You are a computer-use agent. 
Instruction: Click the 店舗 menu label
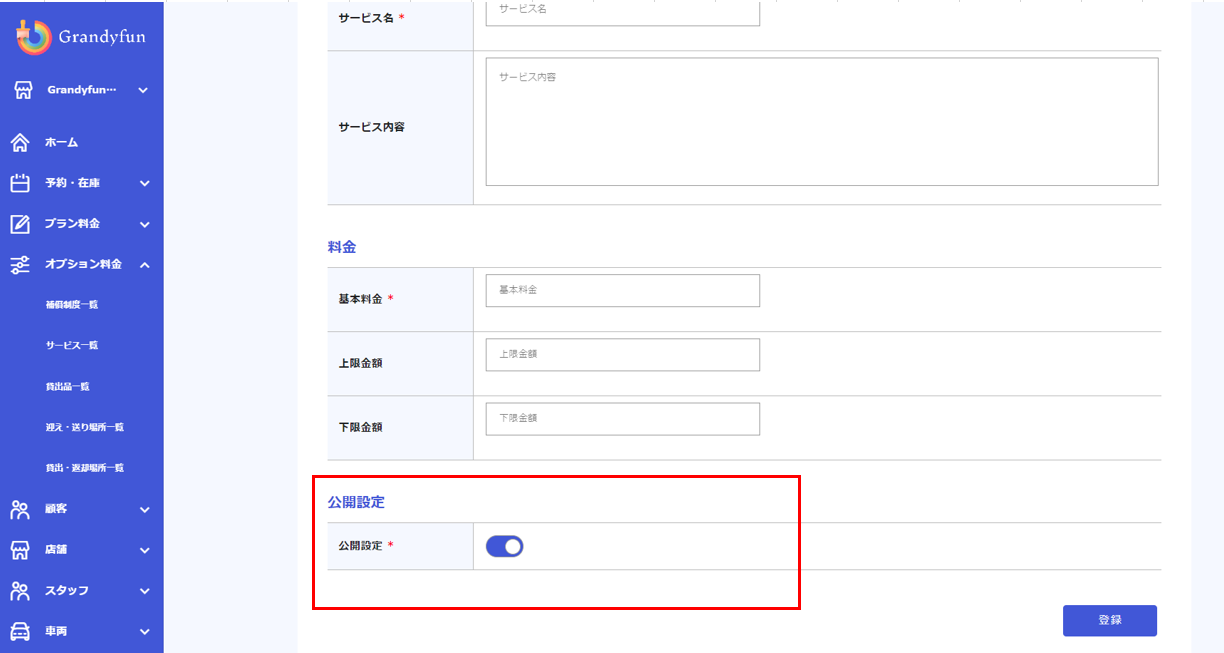pos(56,550)
